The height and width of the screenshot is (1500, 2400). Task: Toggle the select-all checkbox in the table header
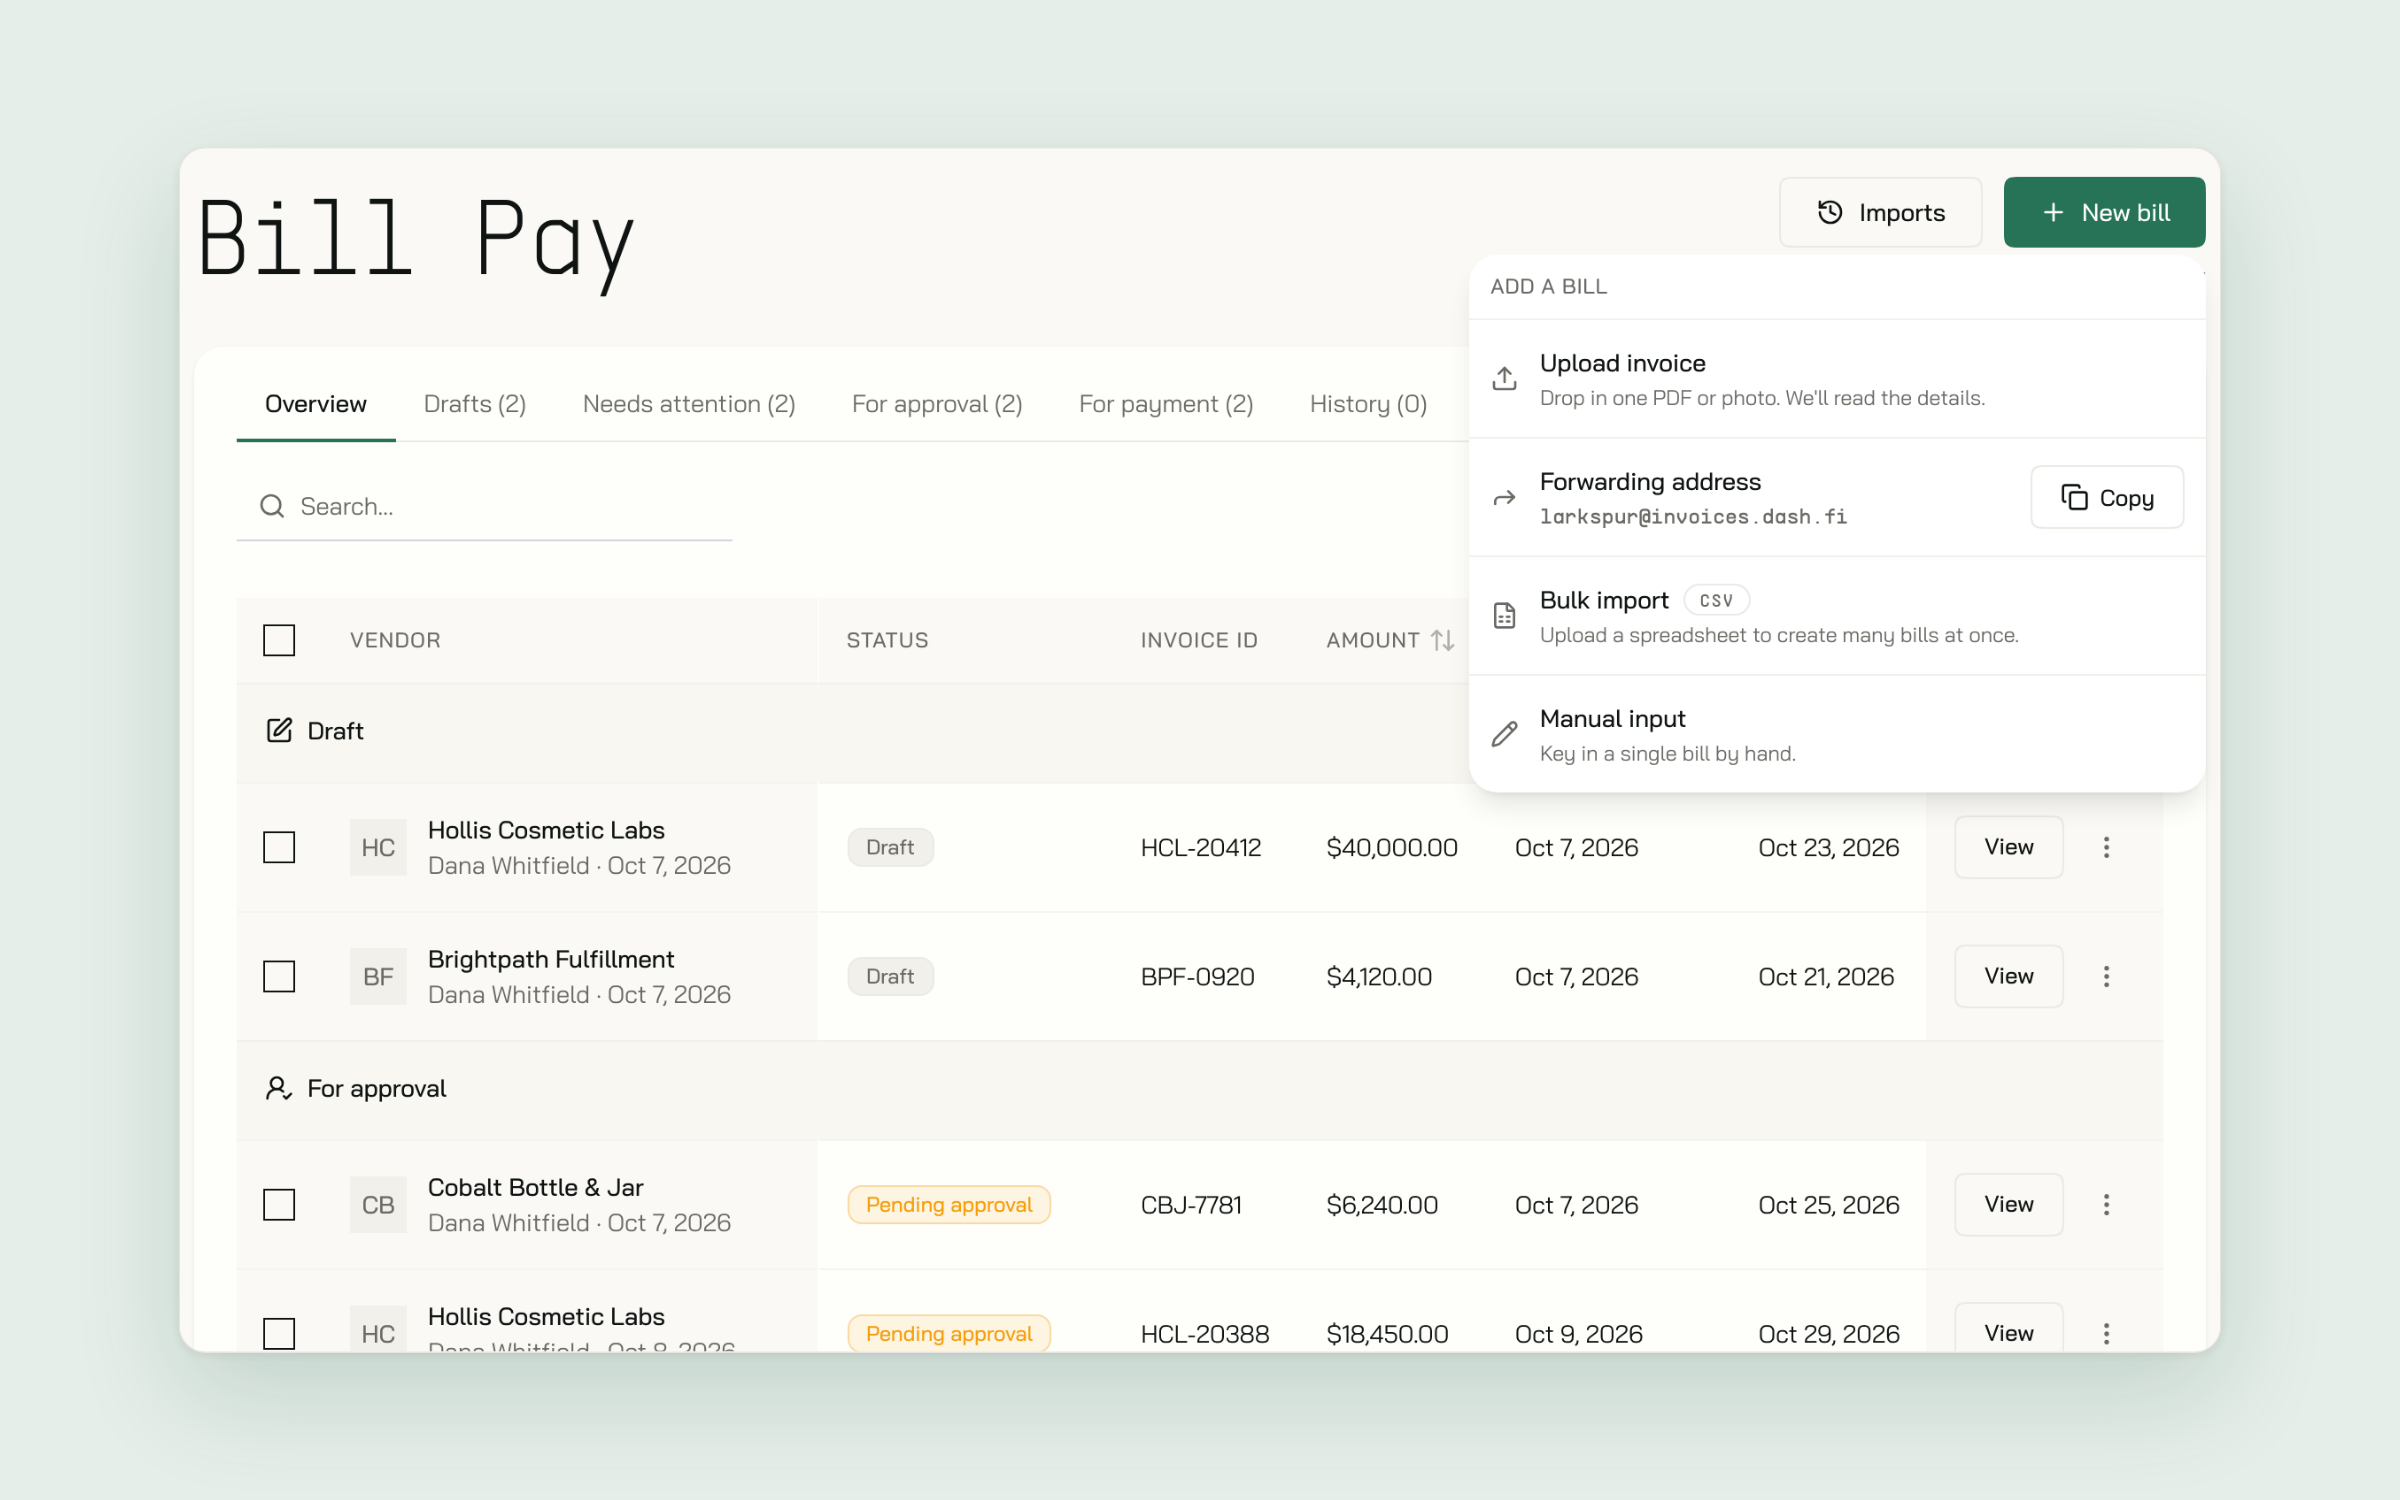click(279, 640)
